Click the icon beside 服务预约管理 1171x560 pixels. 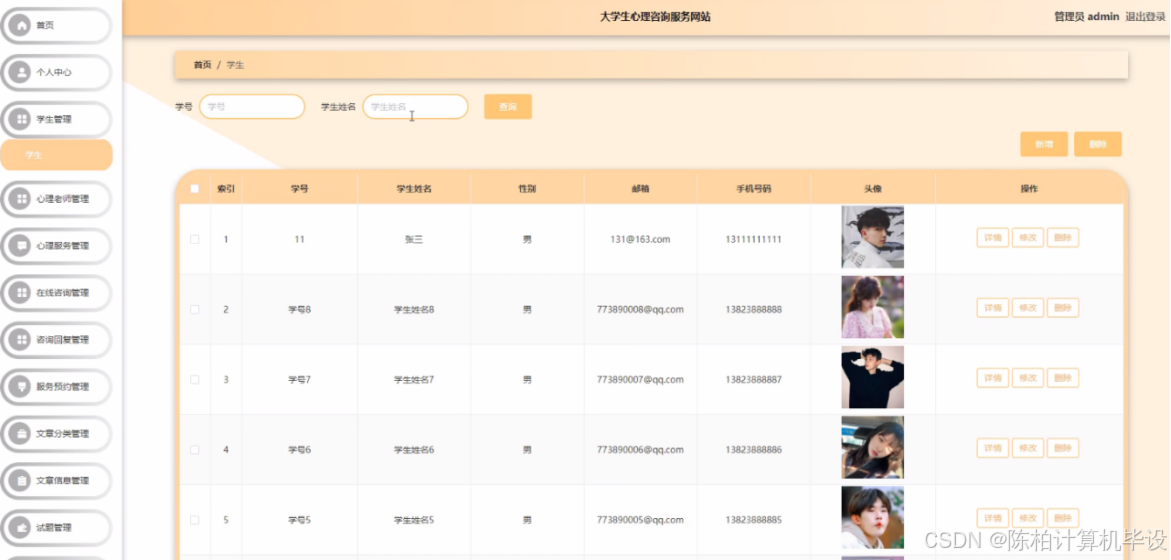(x=21, y=387)
